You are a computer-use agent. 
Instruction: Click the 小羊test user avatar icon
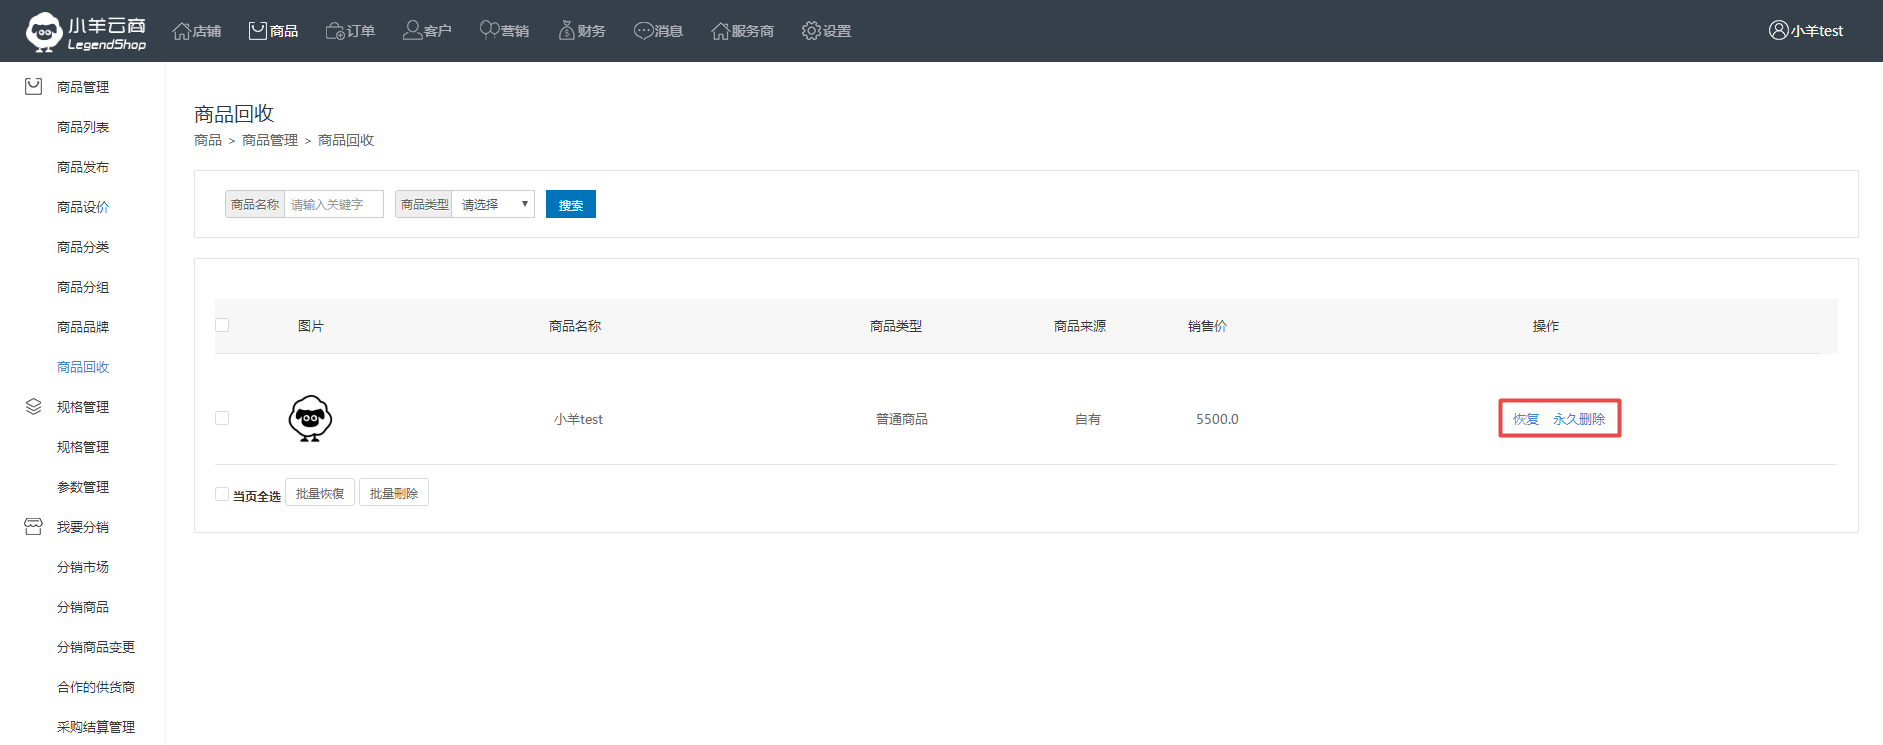coord(1778,30)
